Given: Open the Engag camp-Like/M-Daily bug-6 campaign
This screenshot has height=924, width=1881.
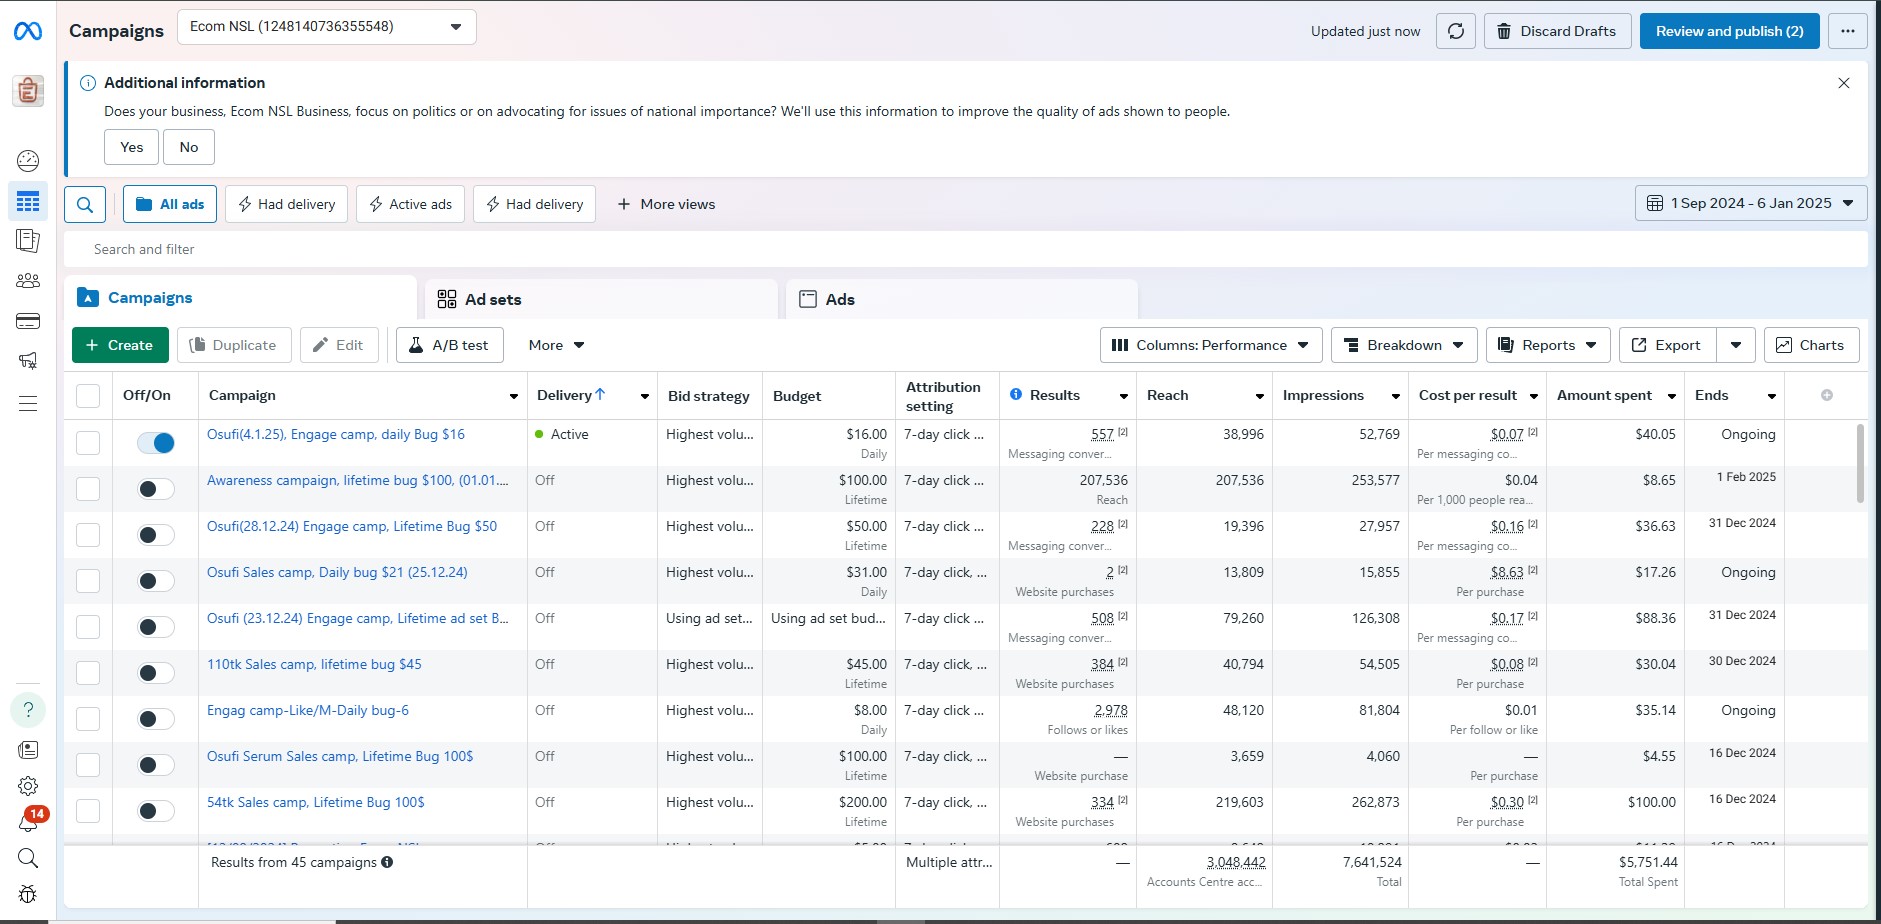Looking at the screenshot, I should click(308, 710).
